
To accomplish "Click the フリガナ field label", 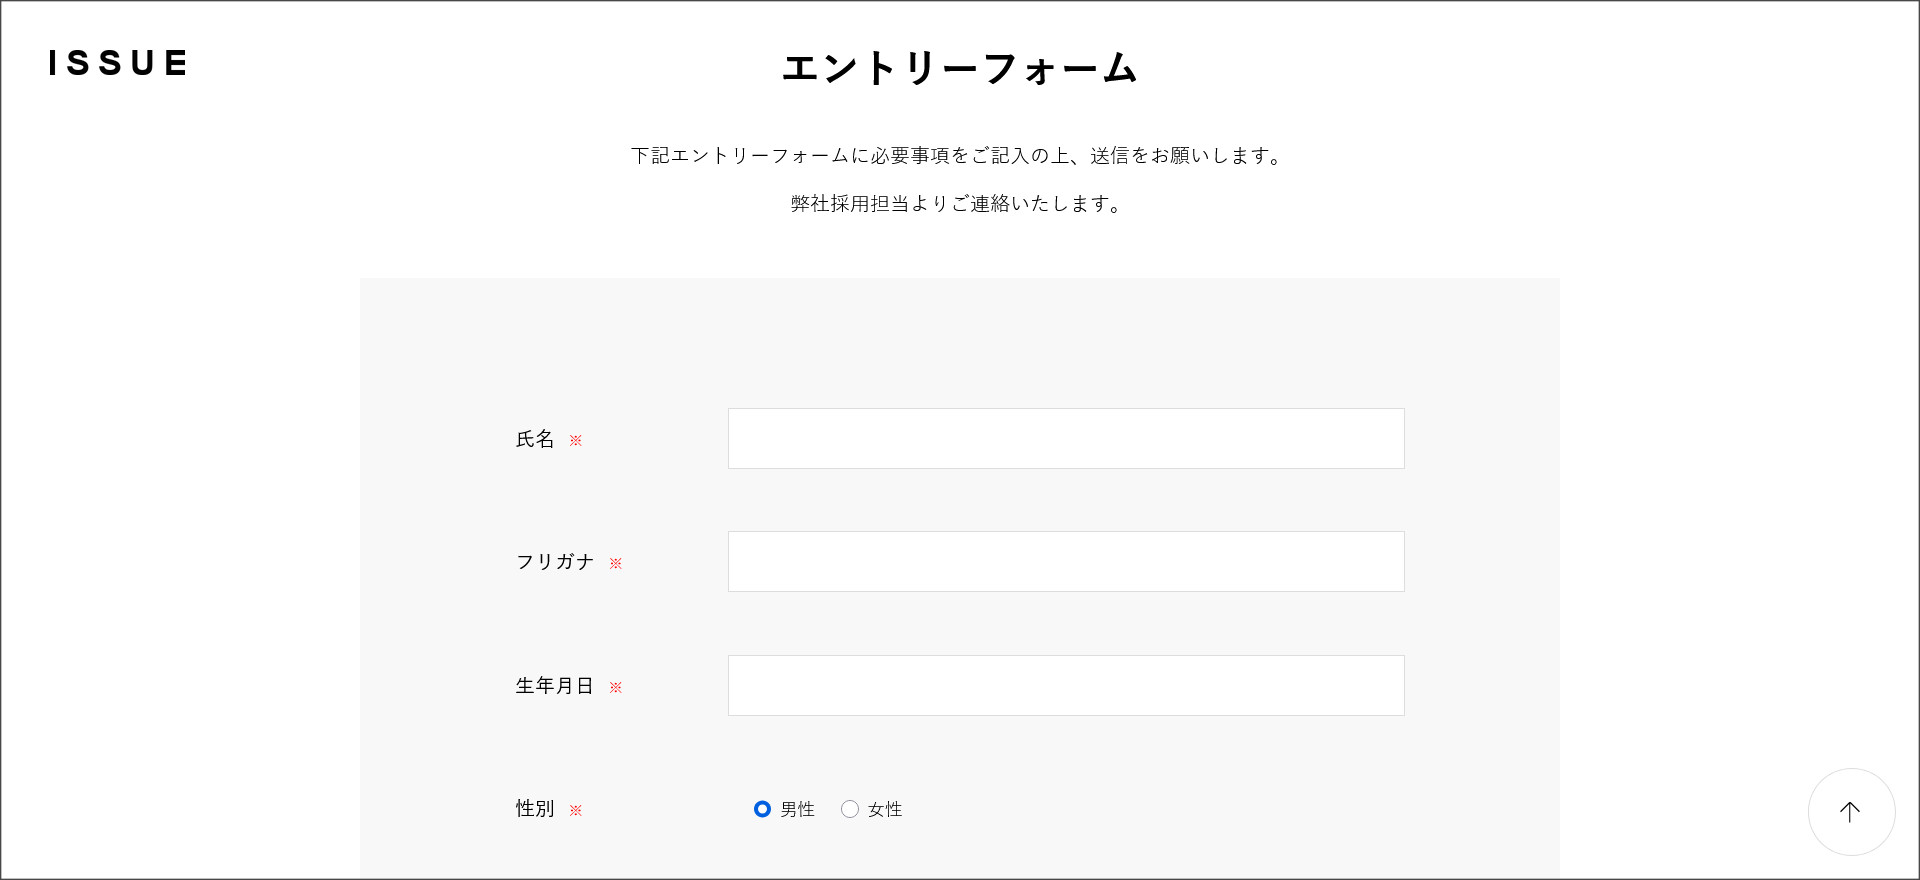I will coord(555,562).
